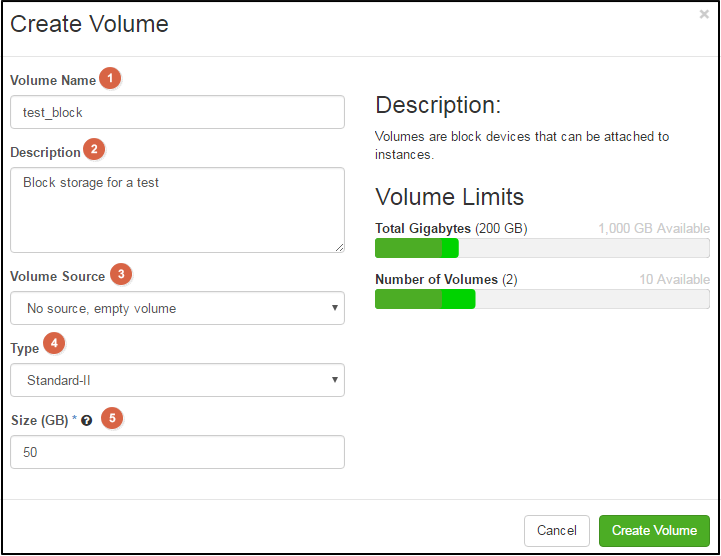Click the Volume Limits heading
Image resolution: width=721 pixels, height=556 pixels.
pos(449,196)
